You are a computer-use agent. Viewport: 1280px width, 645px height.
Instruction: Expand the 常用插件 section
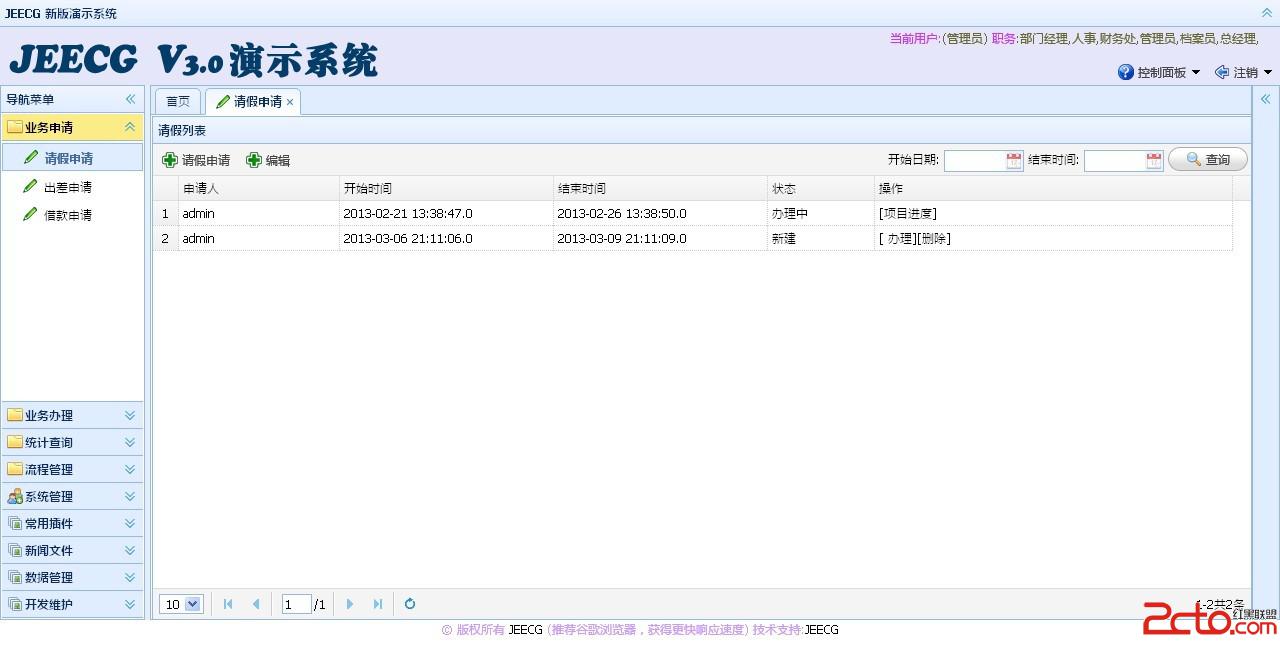pyautogui.click(x=130, y=523)
